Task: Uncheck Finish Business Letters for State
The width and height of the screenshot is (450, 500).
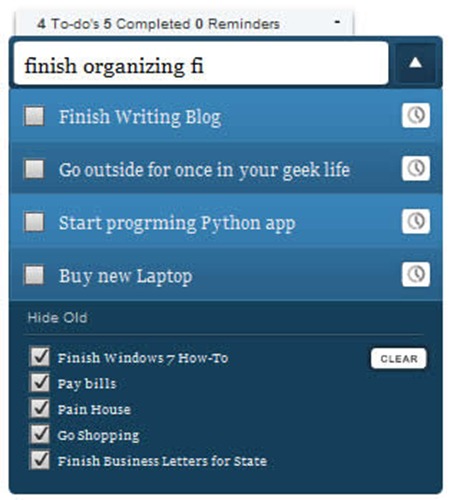Action: pyautogui.click(x=40, y=460)
